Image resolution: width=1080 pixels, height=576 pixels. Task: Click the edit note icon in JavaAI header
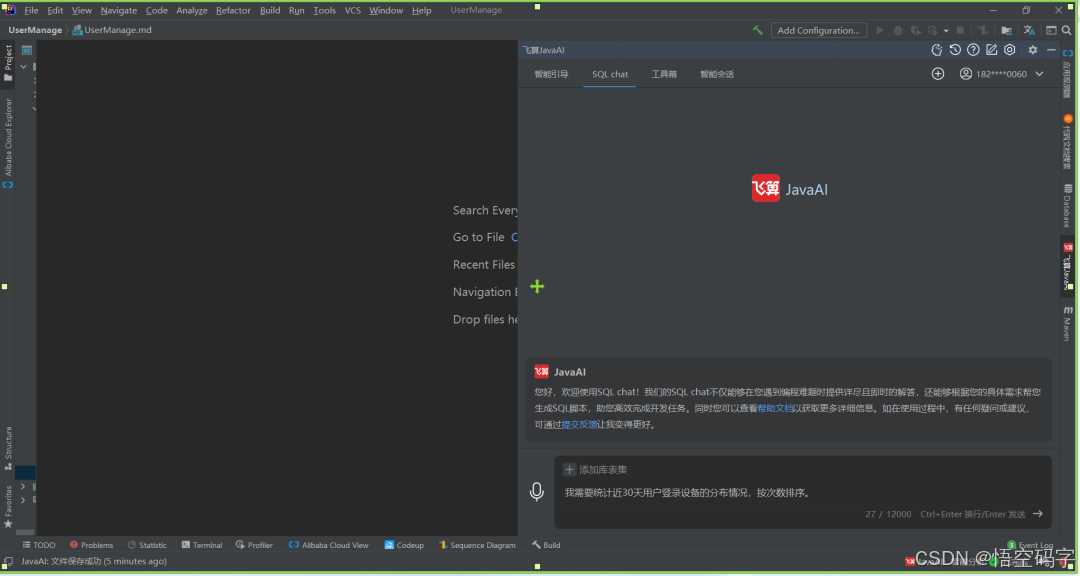(x=991, y=50)
